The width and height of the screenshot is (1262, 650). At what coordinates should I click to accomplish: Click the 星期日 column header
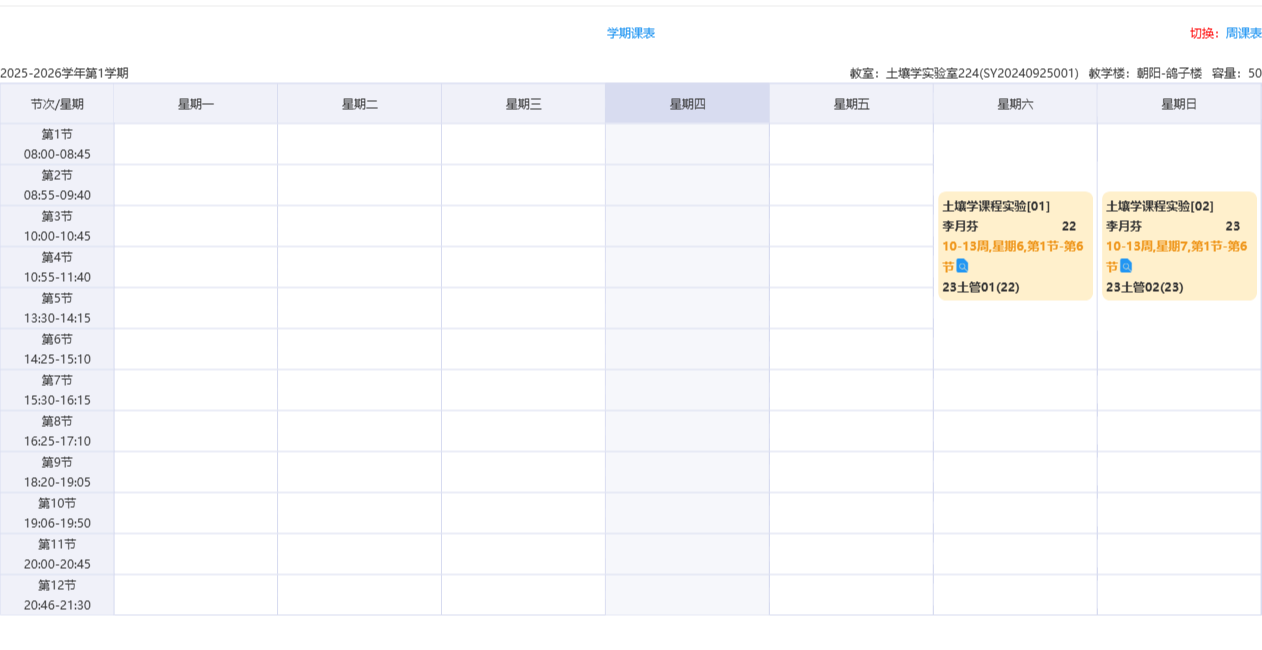pyautogui.click(x=1179, y=104)
